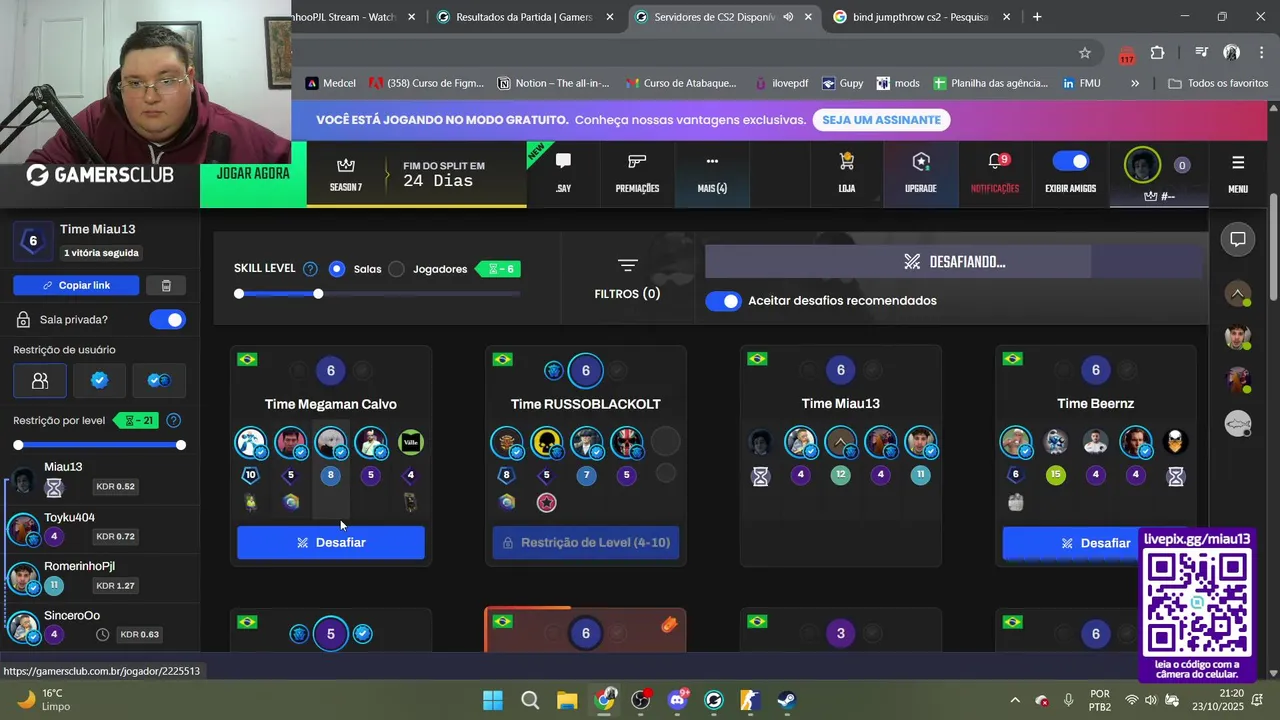Switch to bind jumpthrow cs2 tab

click(920, 17)
